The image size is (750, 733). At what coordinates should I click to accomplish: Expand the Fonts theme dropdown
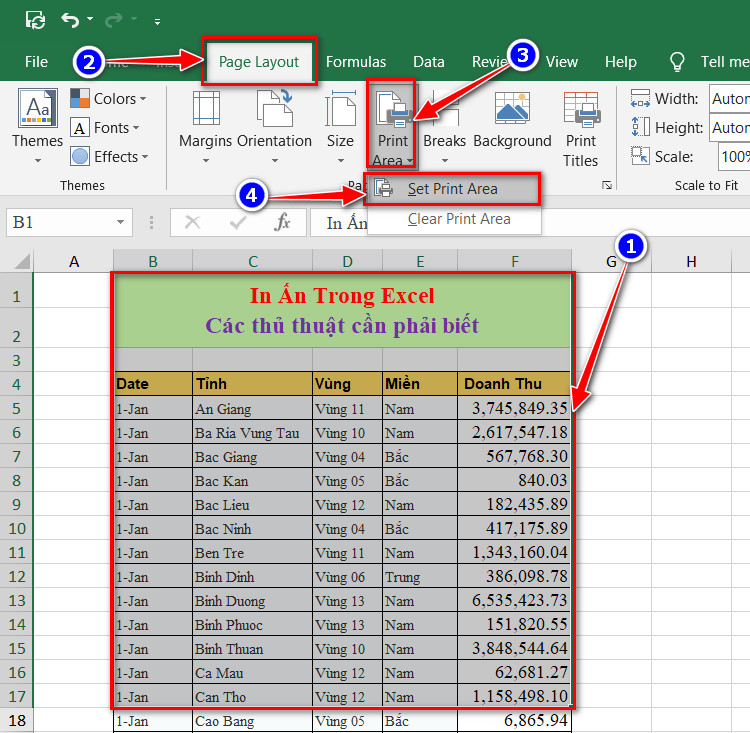(x=105, y=128)
